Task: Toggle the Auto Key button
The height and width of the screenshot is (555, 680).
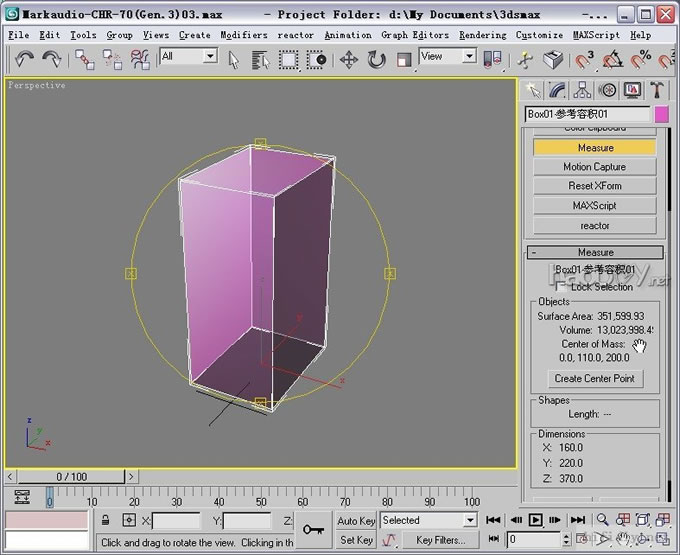Action: (x=356, y=520)
